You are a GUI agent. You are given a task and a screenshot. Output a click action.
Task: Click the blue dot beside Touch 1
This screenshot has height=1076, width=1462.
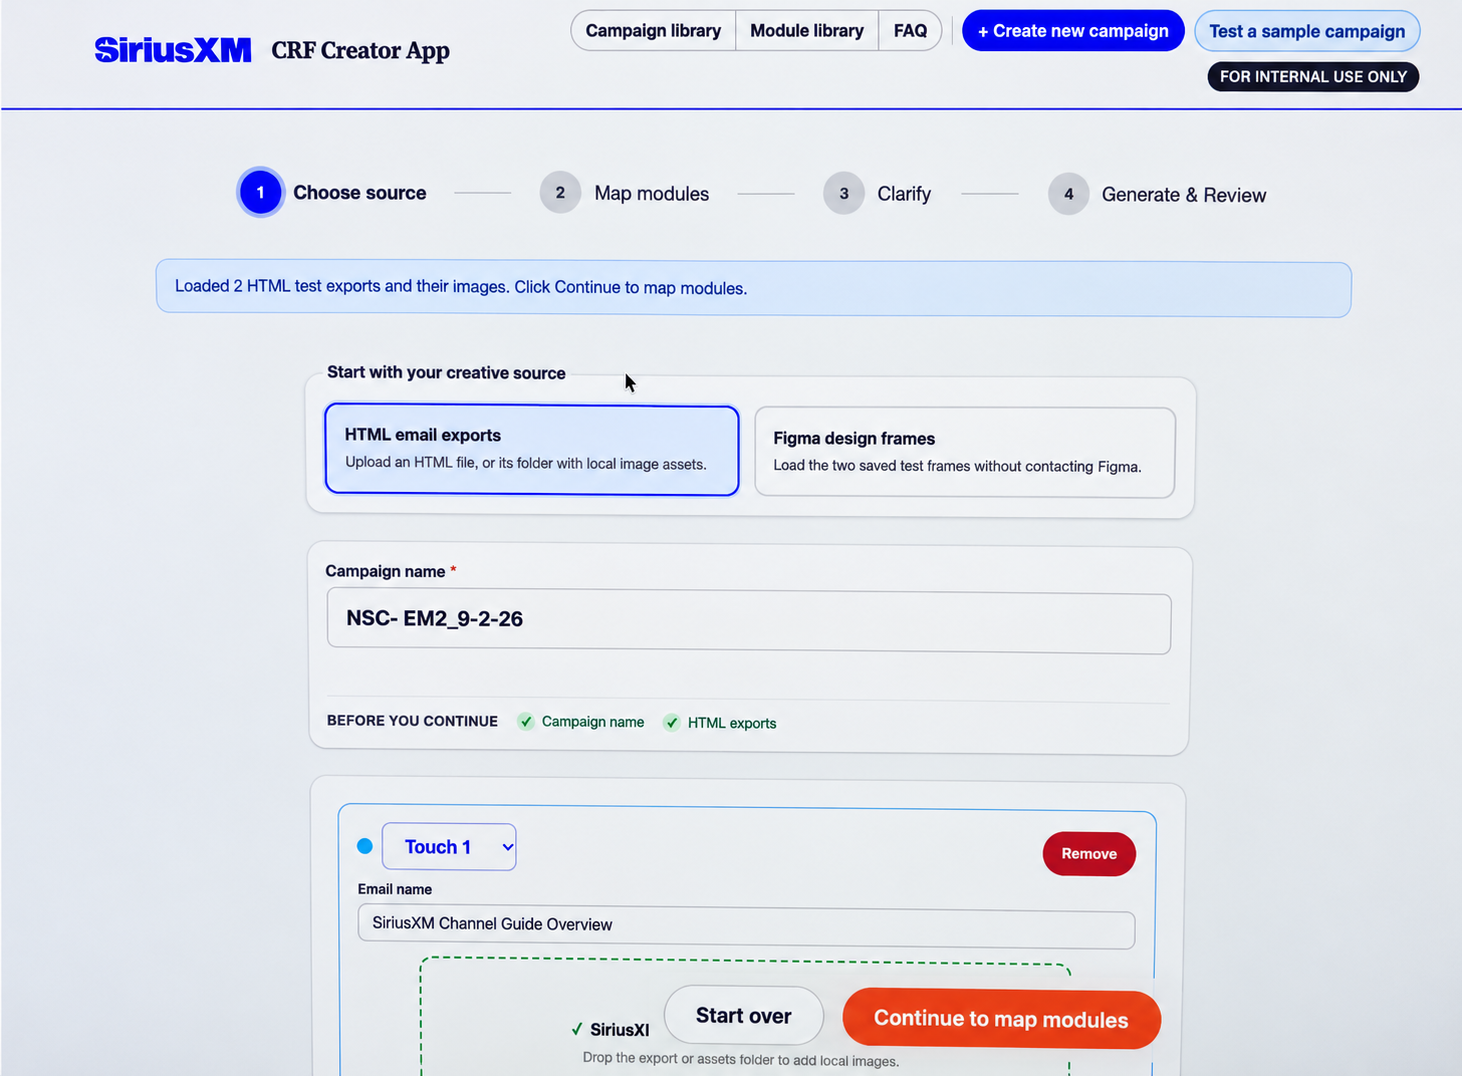point(365,846)
